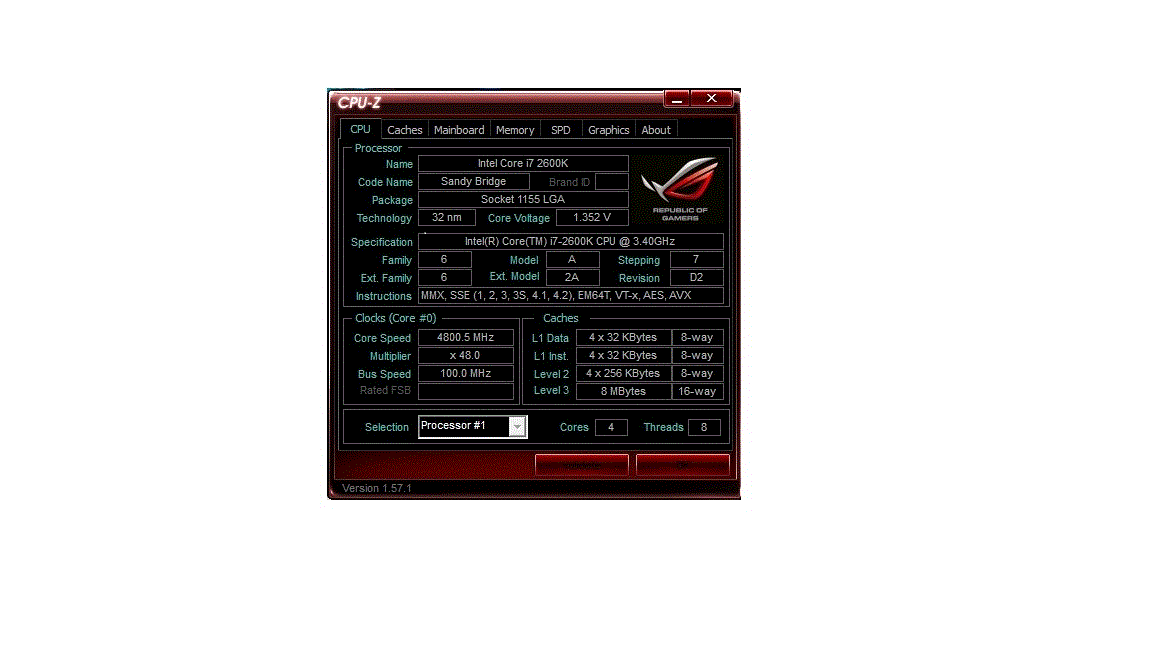Close the CPU-Z window
This screenshot has height=648, width=1152.
[711, 98]
